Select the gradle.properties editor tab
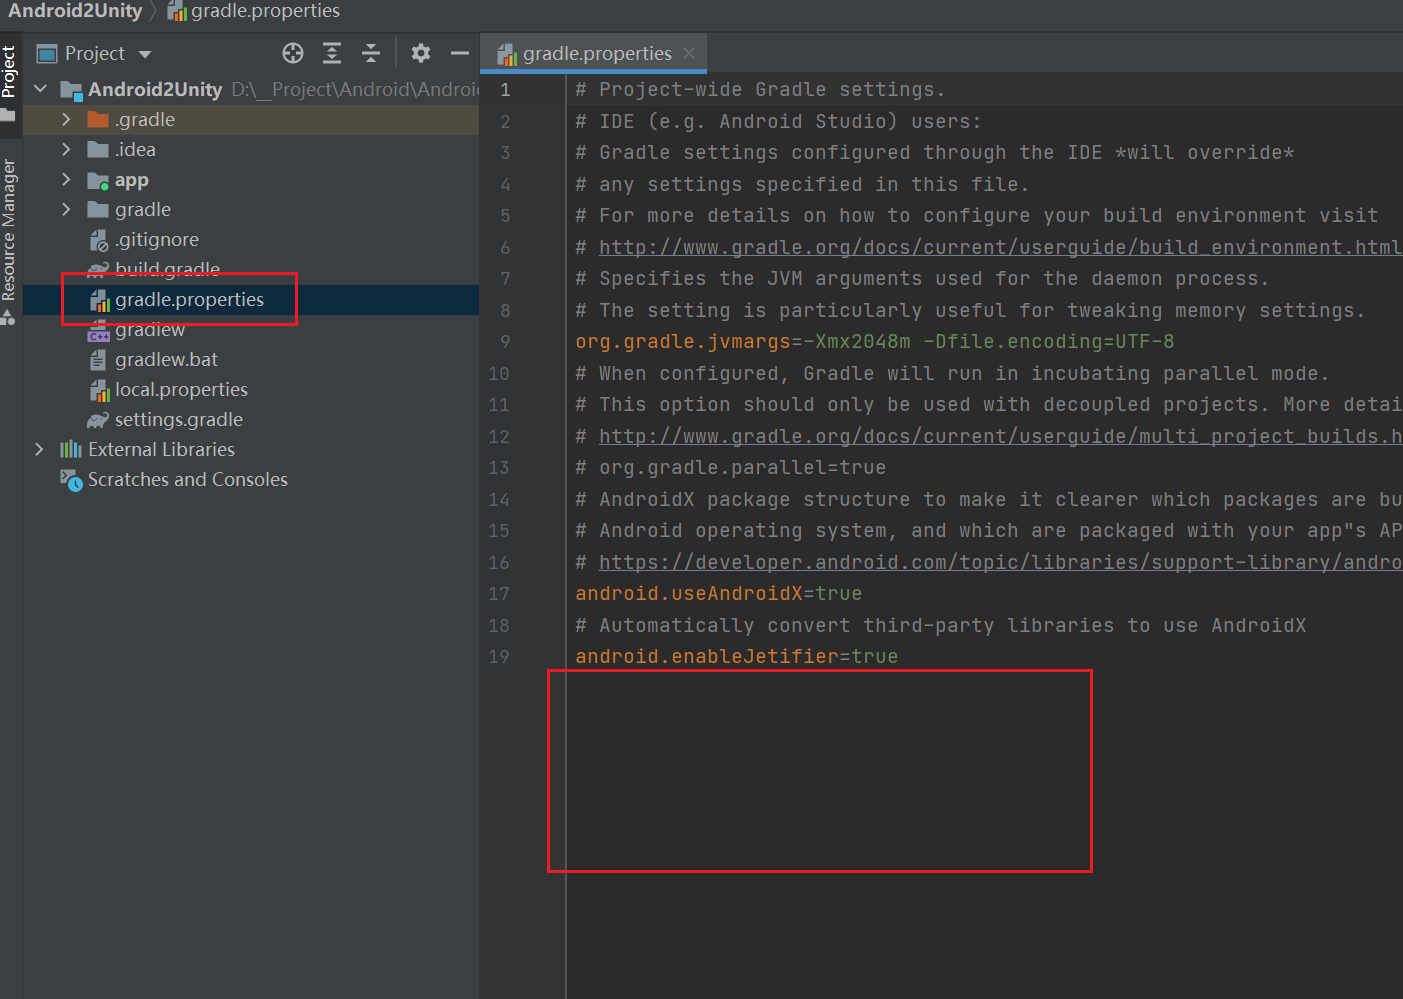This screenshot has height=999, width=1403. (594, 53)
